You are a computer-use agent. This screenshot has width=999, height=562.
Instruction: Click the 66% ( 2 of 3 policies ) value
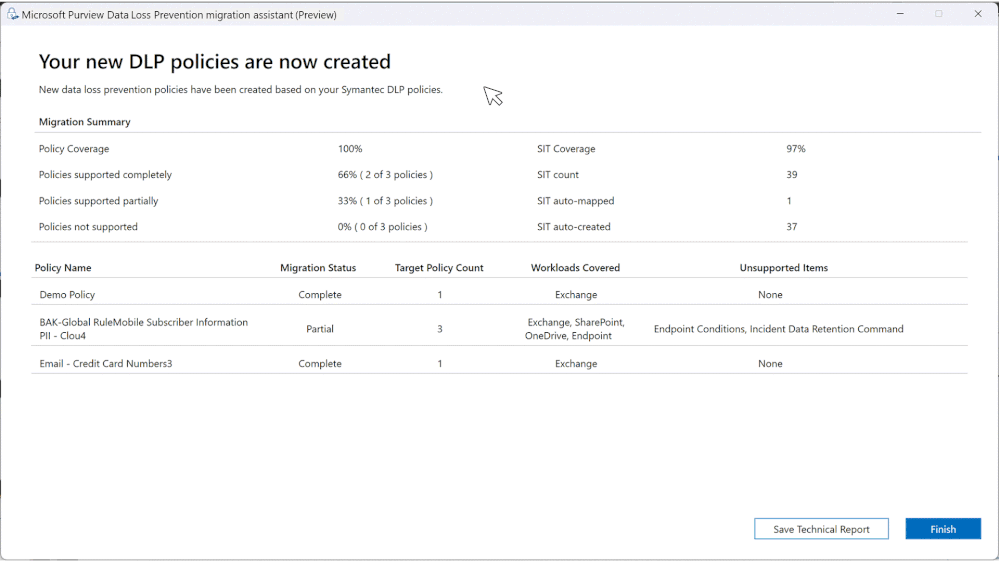[385, 175]
